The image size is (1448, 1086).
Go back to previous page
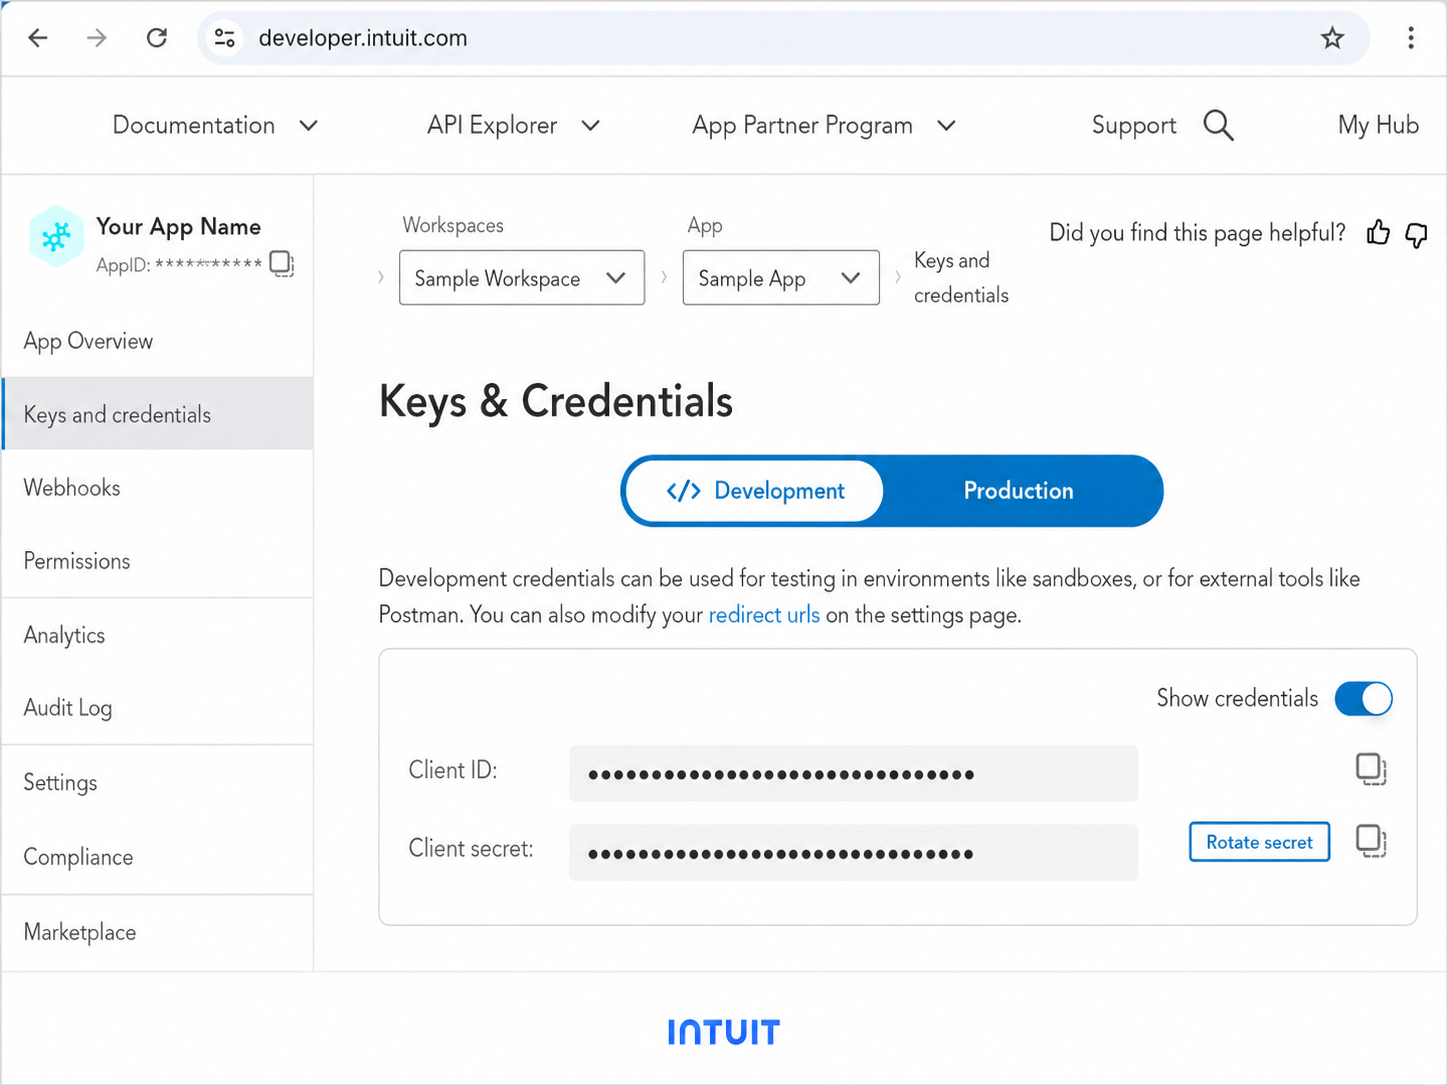click(x=38, y=38)
